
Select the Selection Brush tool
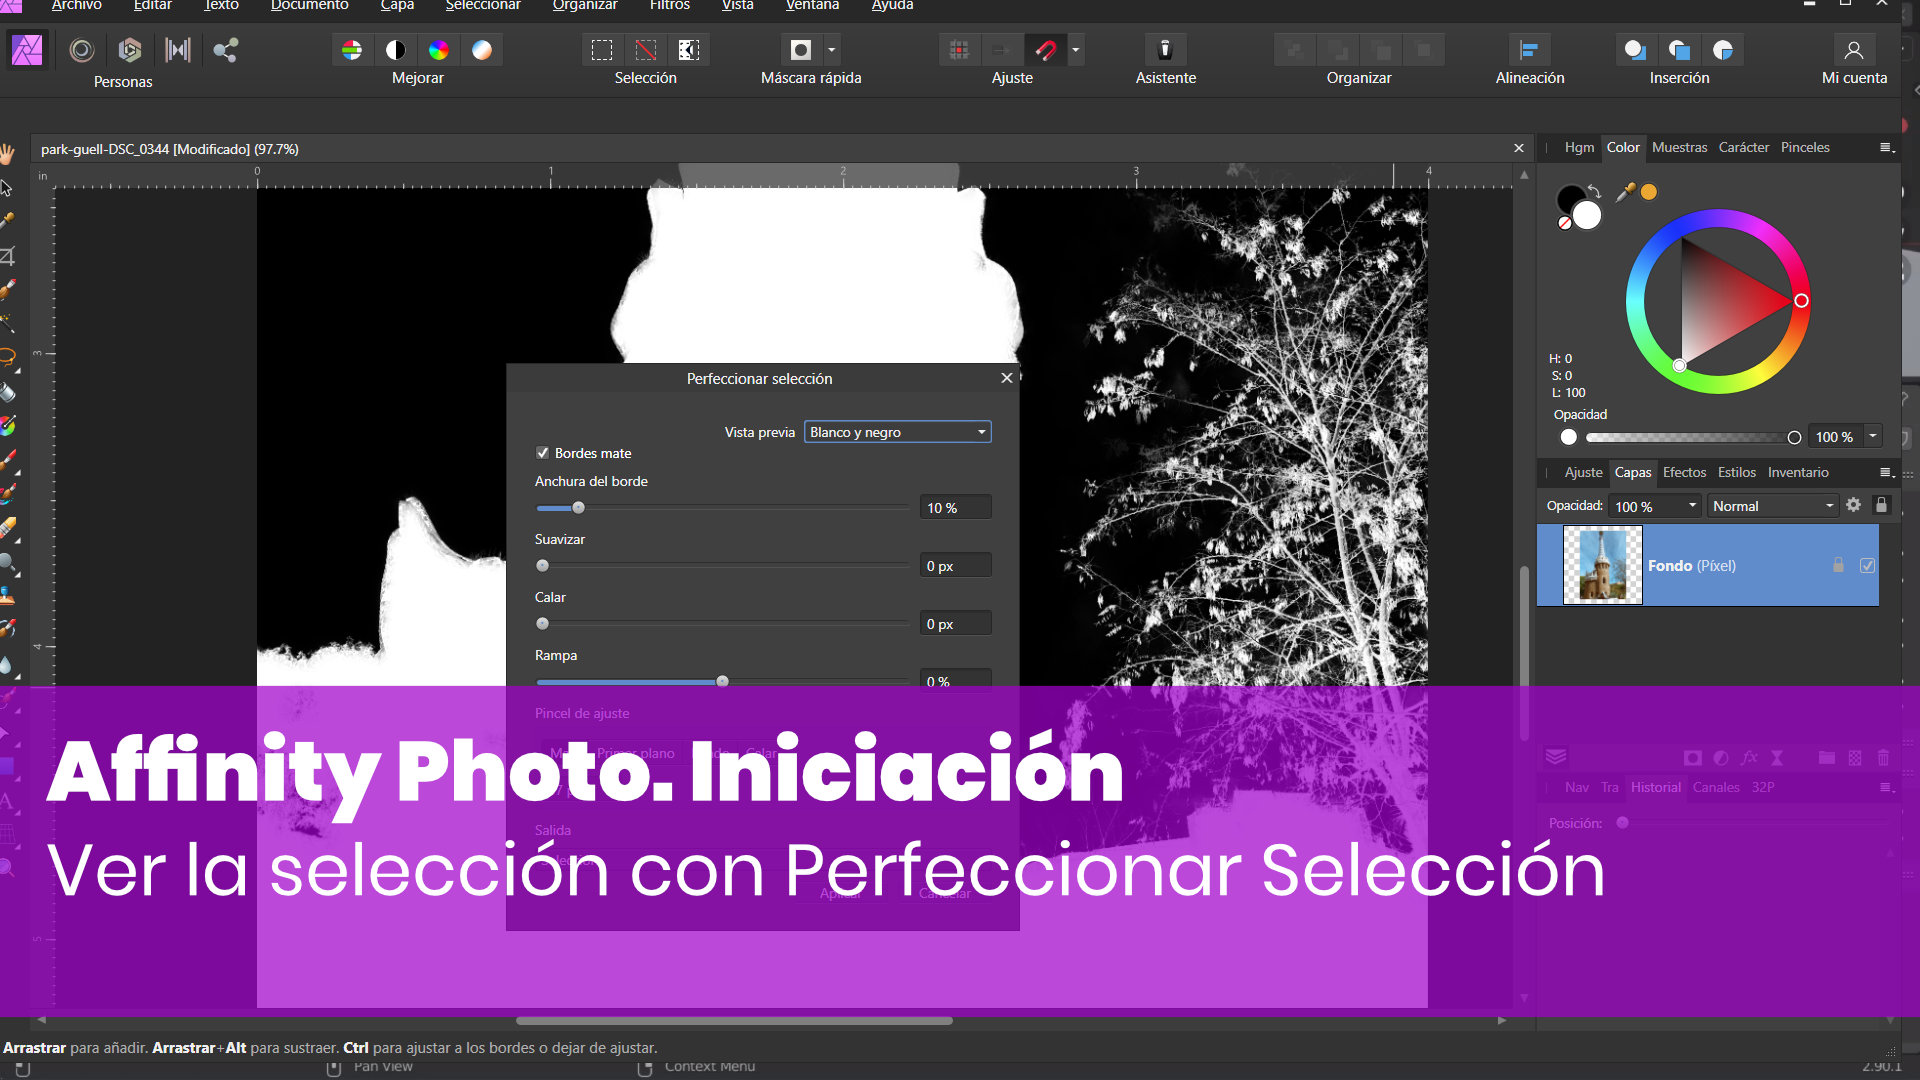[x=8, y=290]
